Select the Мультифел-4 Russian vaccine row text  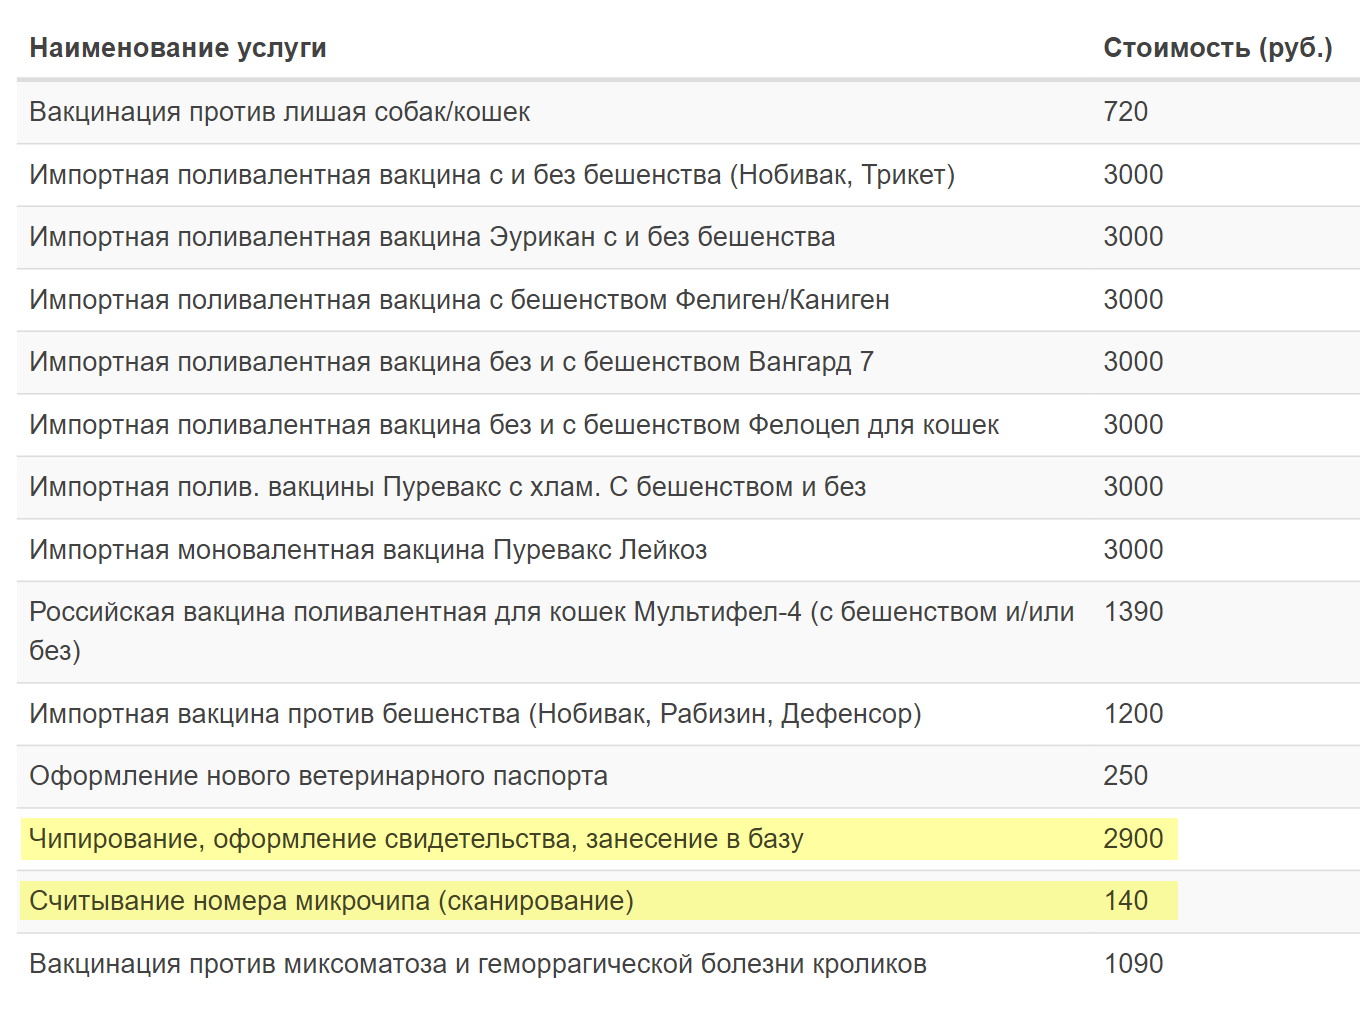pyautogui.click(x=552, y=631)
